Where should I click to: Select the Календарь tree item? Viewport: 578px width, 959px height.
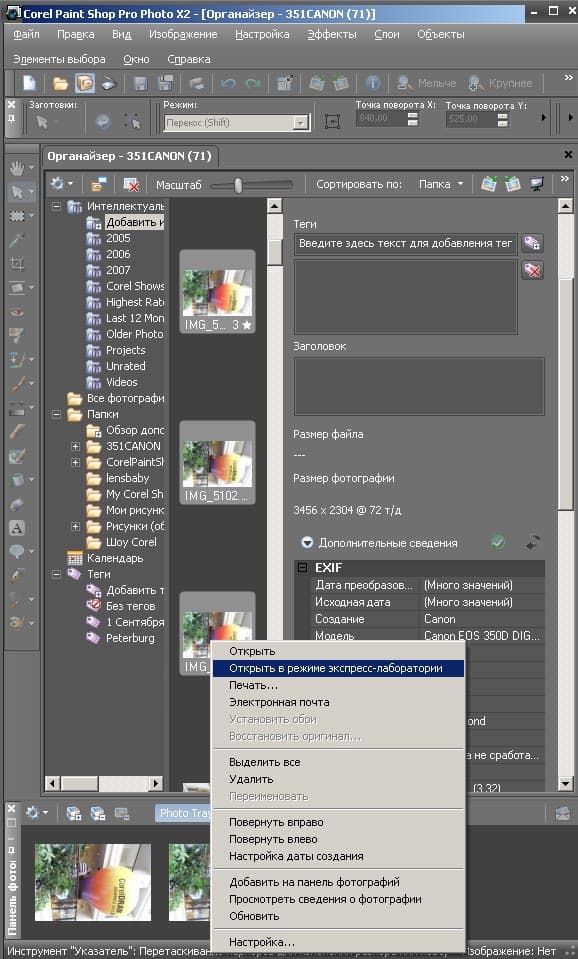[114, 558]
